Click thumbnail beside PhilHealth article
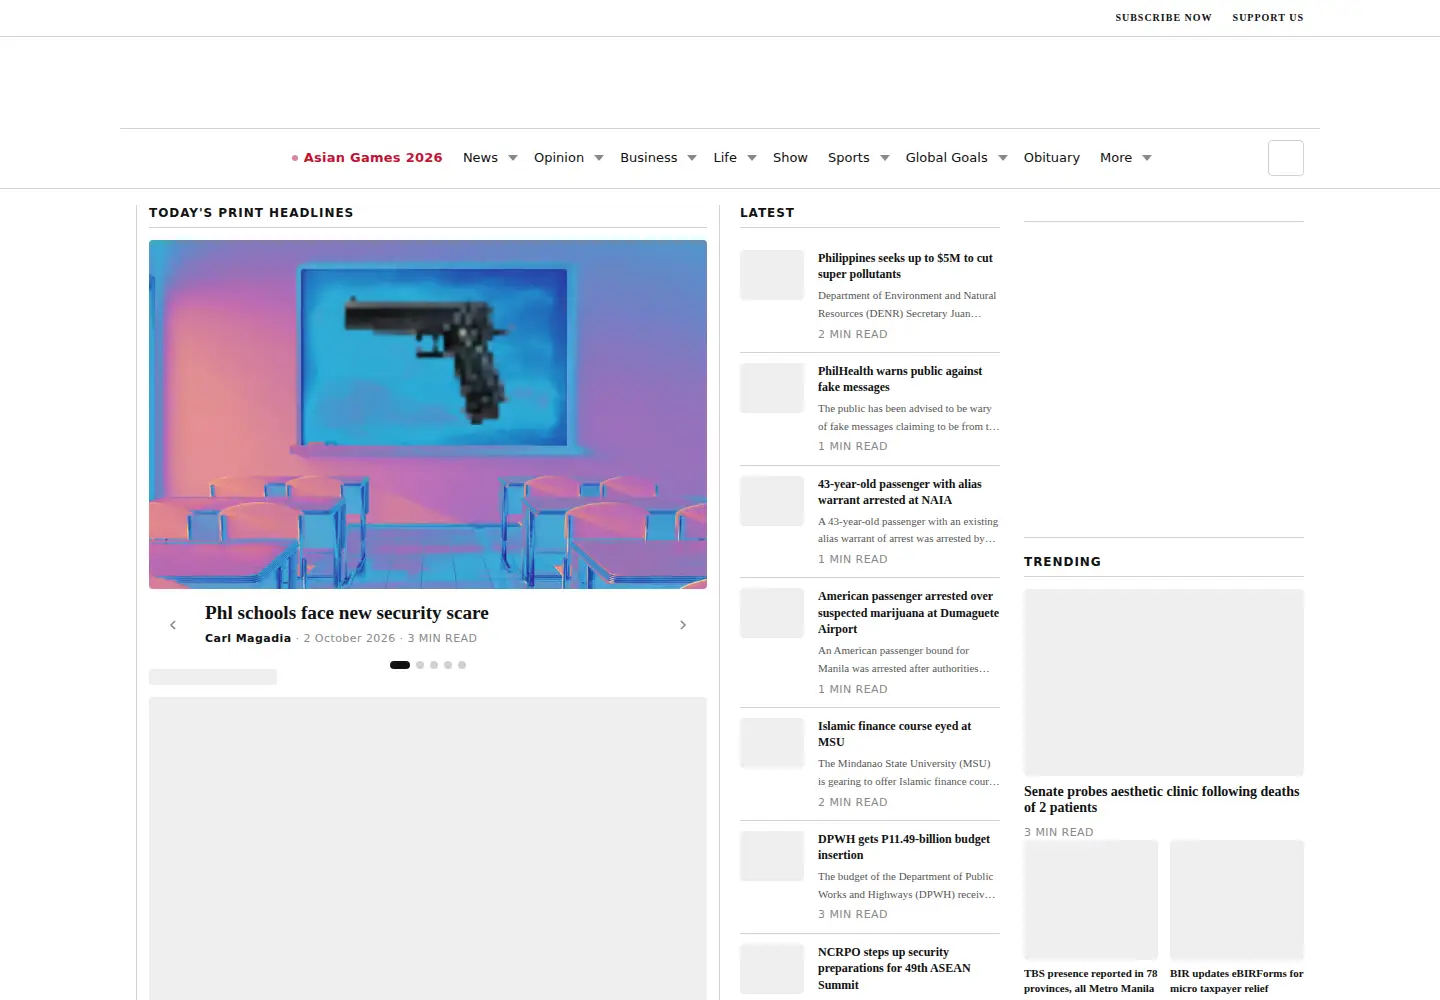This screenshot has height=1000, width=1440. 772,388
